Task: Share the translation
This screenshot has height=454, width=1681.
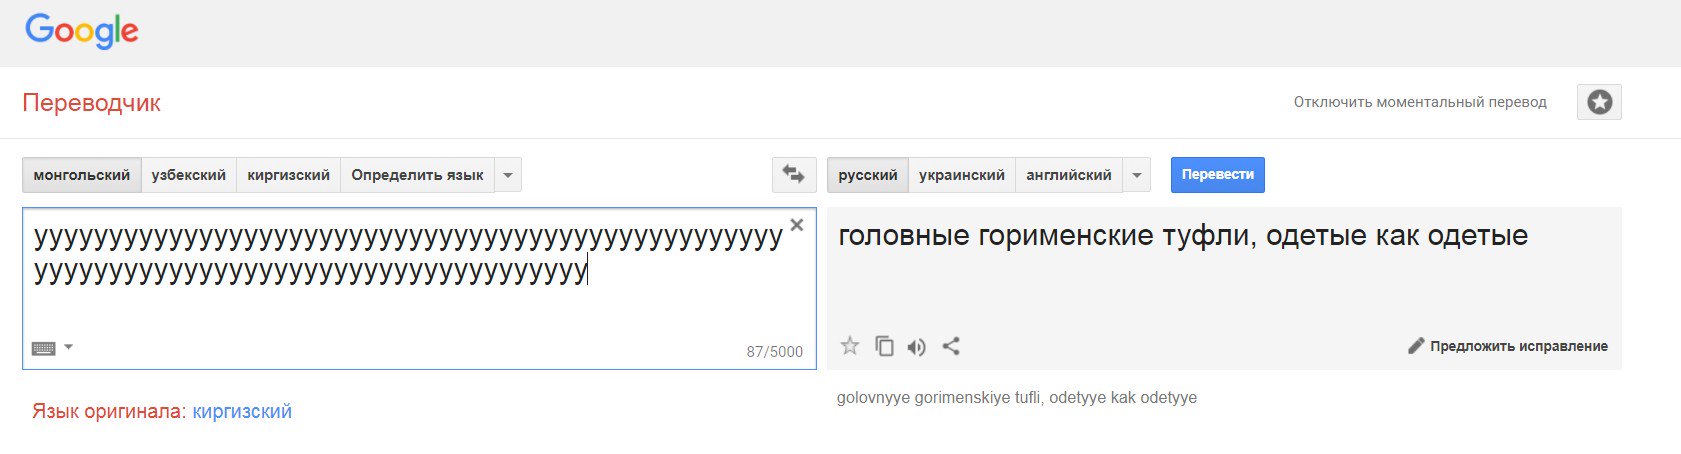Action: 951,346
